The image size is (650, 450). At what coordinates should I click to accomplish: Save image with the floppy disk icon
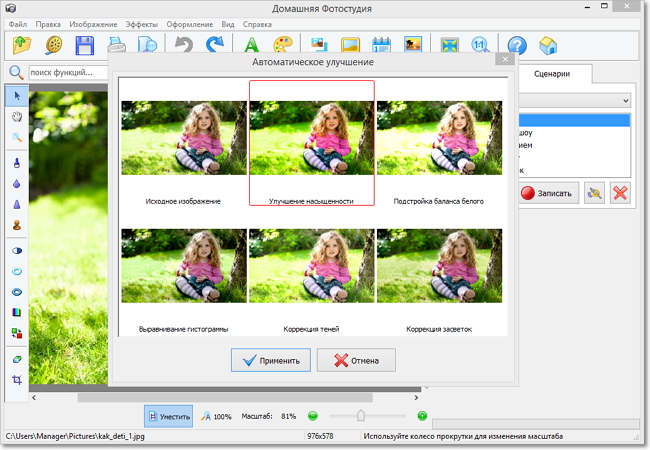pos(85,45)
